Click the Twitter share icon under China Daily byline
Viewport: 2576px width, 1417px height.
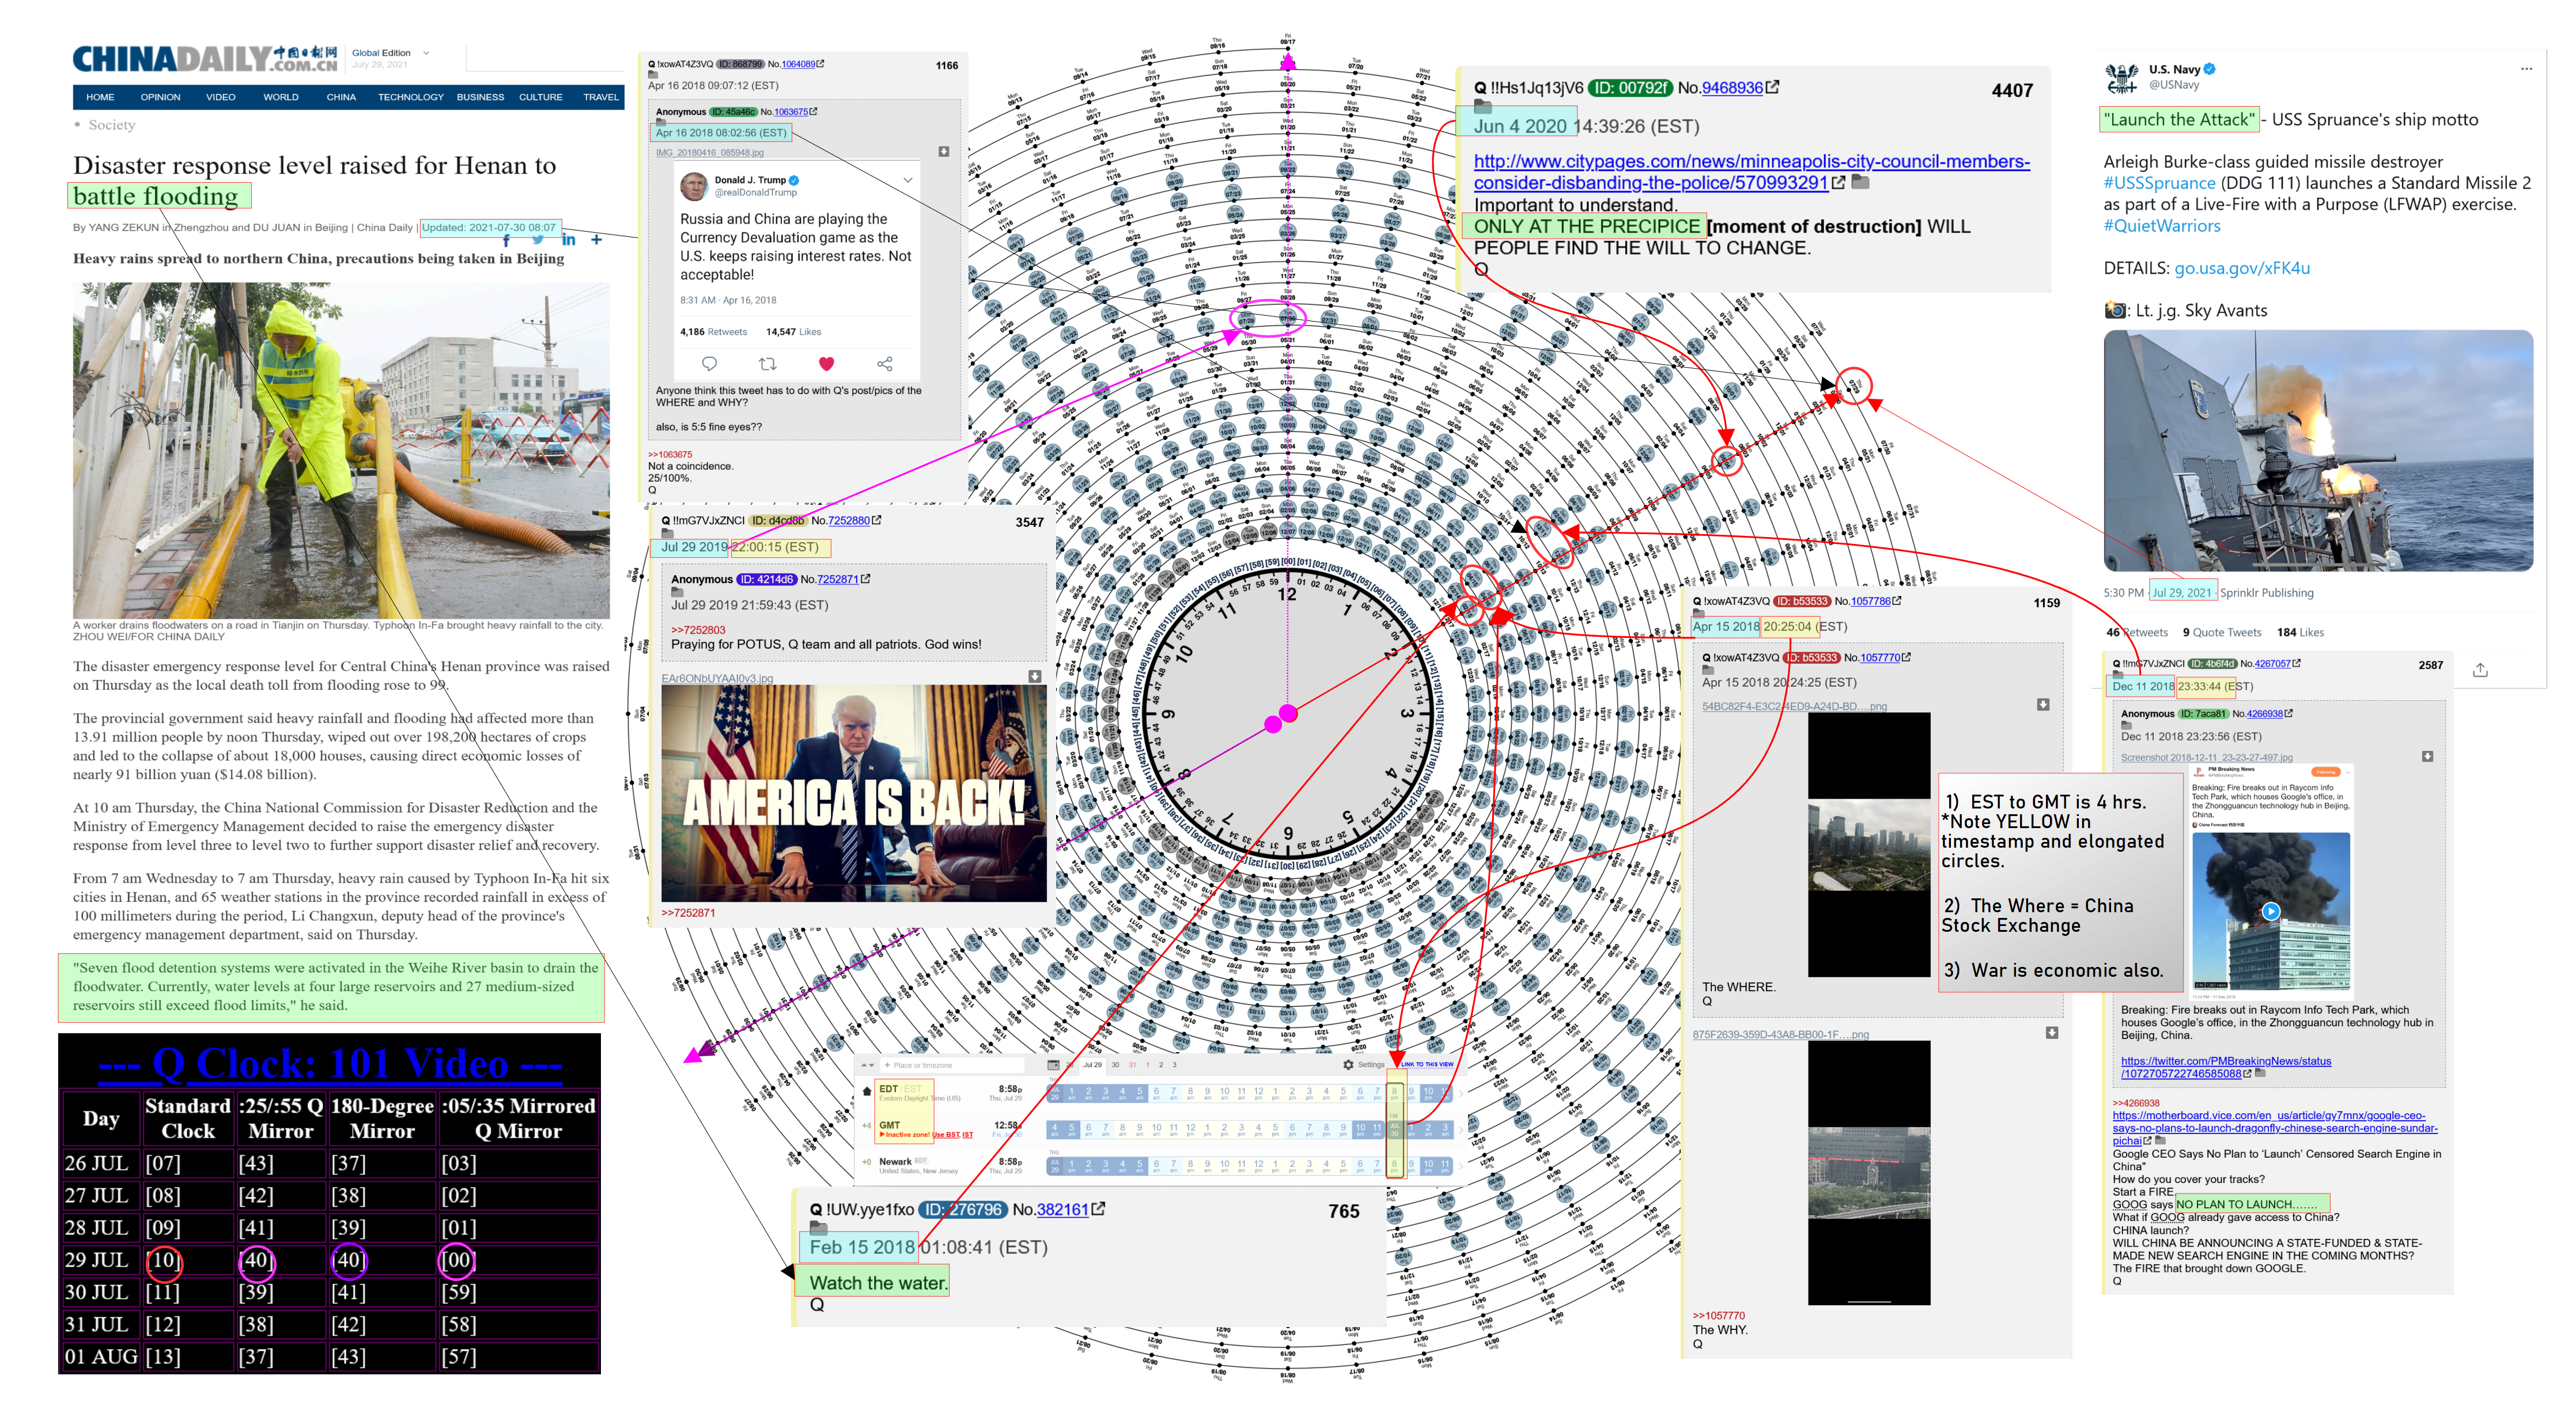538,240
